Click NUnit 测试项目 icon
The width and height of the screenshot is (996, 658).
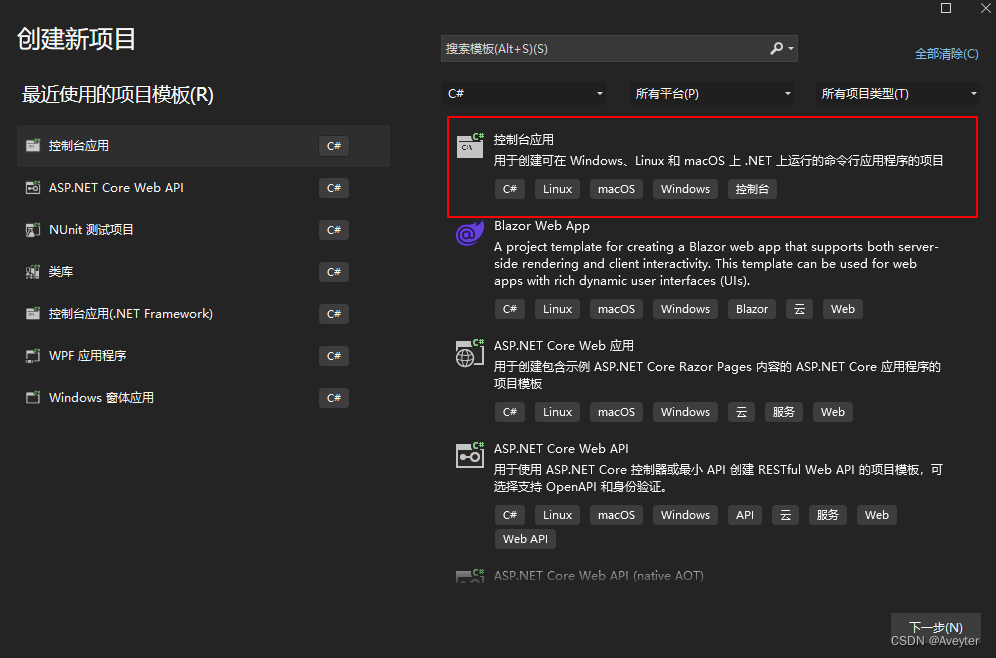pyautogui.click(x=32, y=229)
